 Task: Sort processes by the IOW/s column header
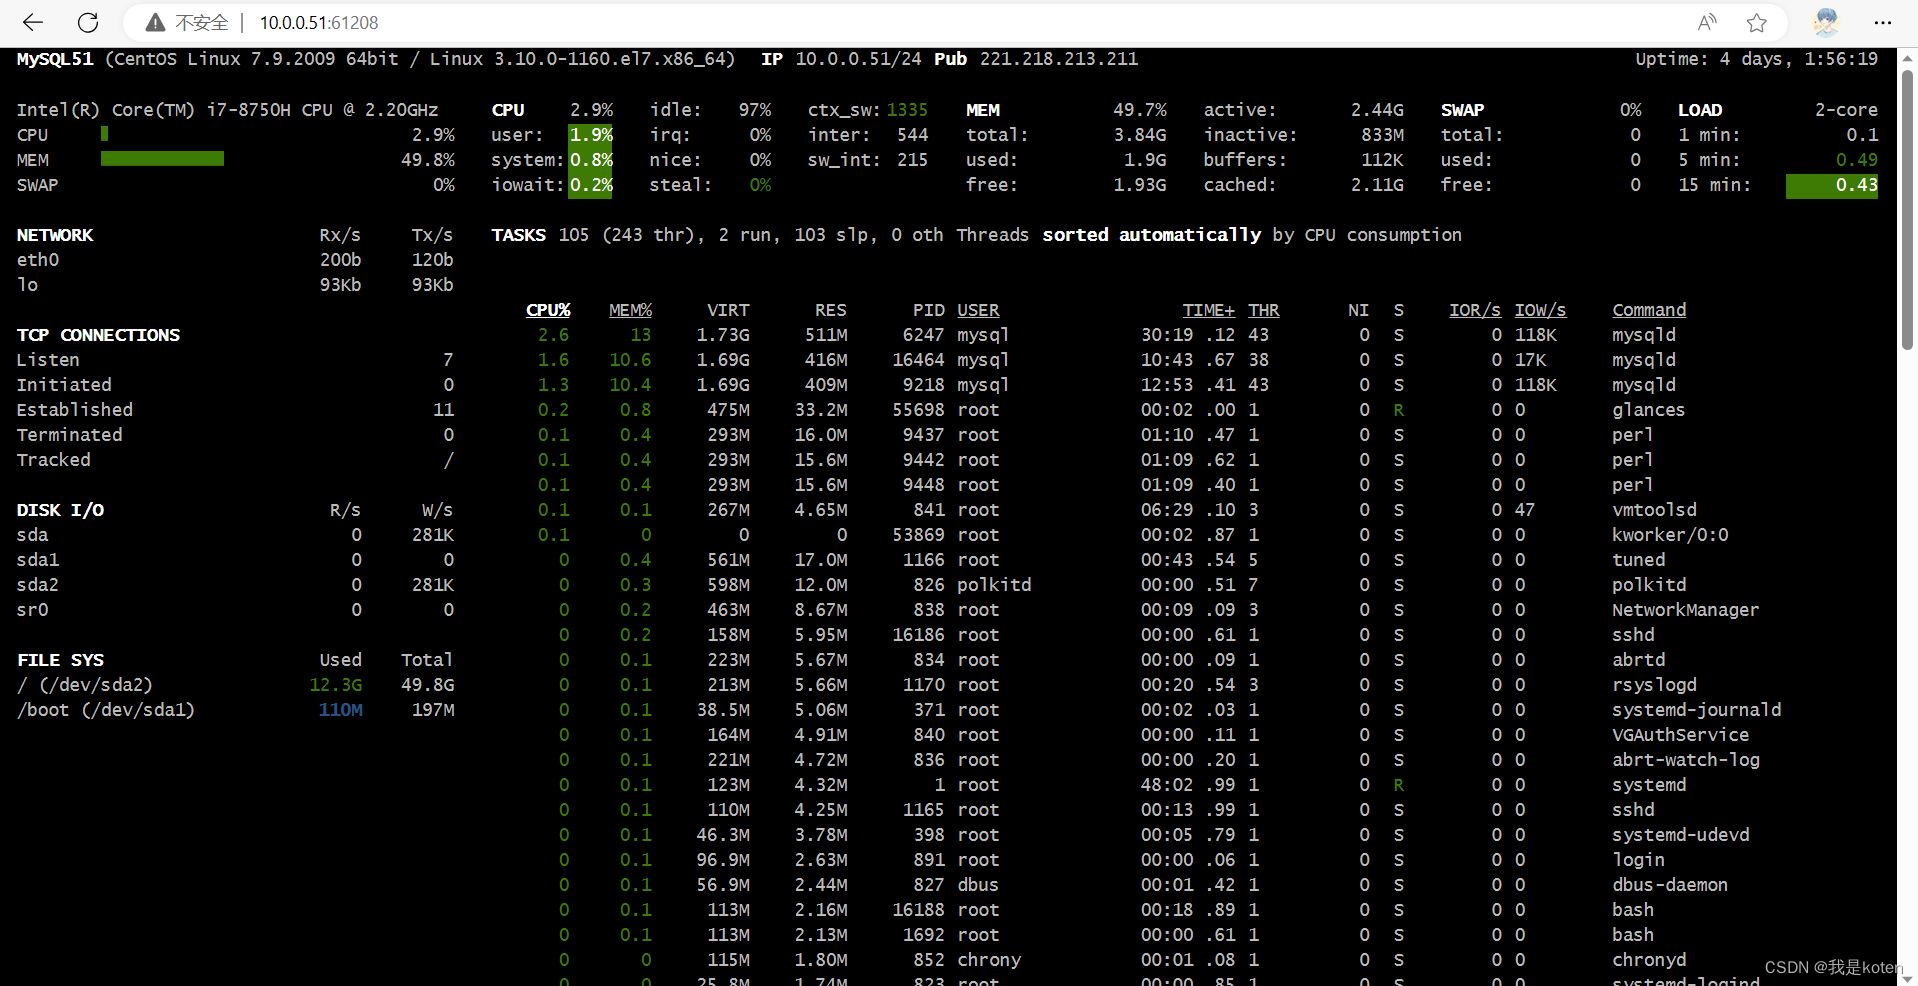point(1540,310)
